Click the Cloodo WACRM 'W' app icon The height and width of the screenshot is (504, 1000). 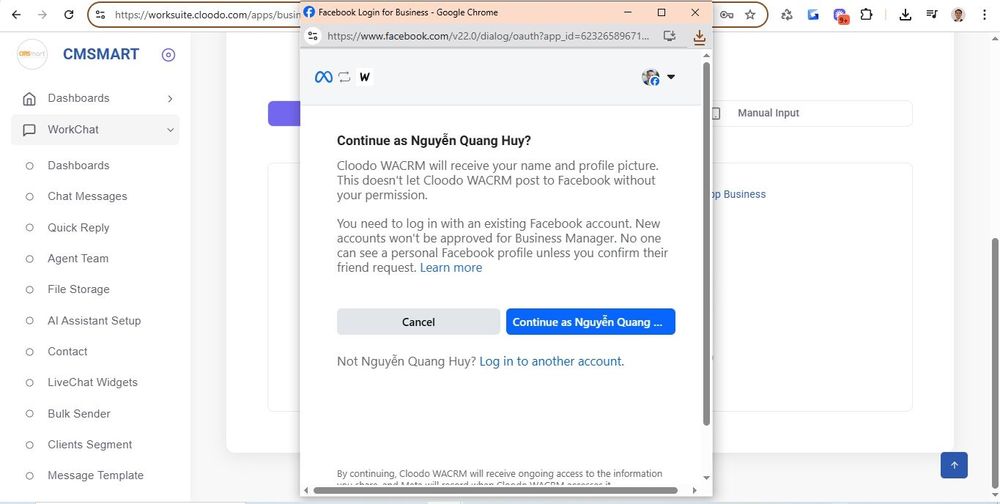point(365,77)
